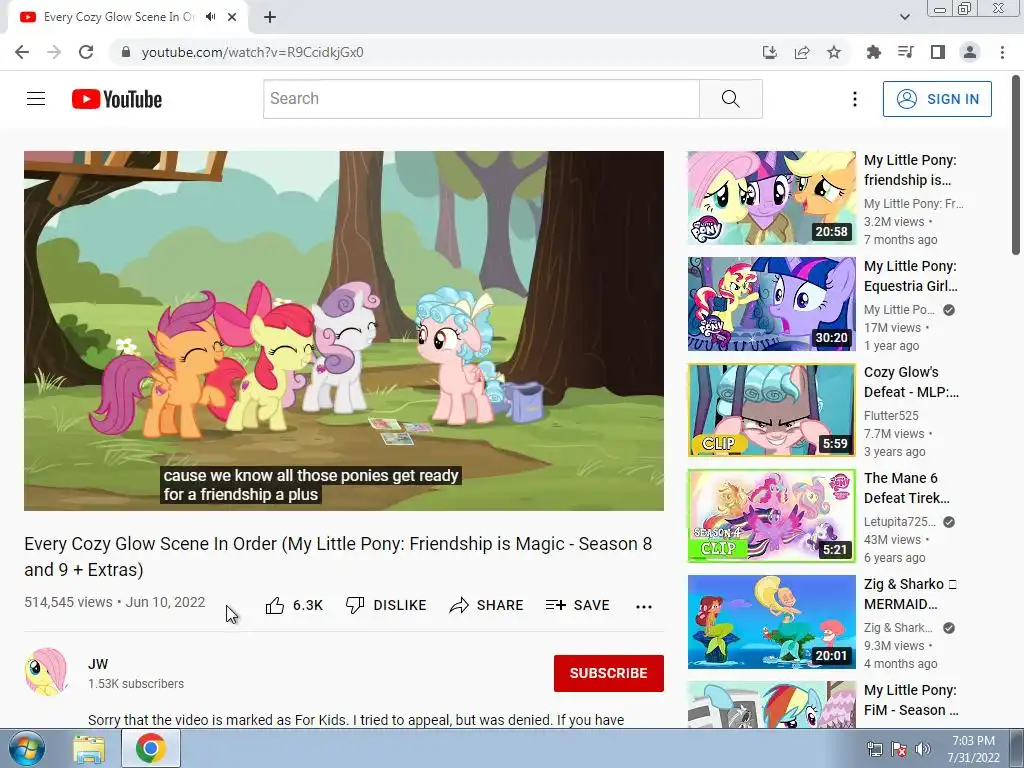Open Mane 6 Defeat Tirek thumbnail
The height and width of the screenshot is (768, 1024).
pyautogui.click(x=771, y=516)
